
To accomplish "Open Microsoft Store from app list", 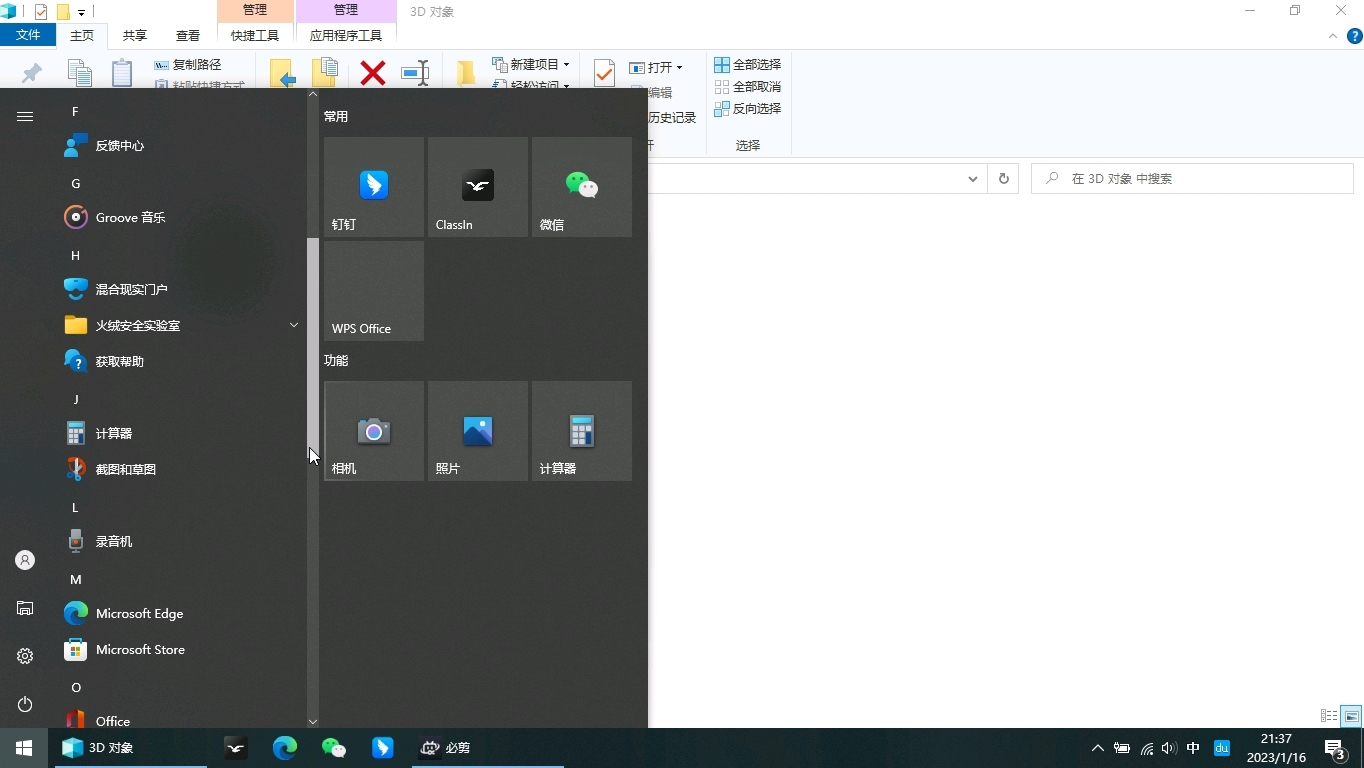I will click(180, 649).
